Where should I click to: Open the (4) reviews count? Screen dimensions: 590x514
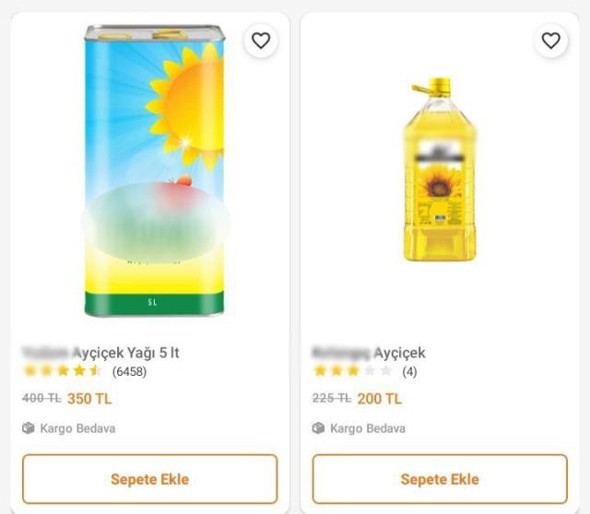pos(409,372)
